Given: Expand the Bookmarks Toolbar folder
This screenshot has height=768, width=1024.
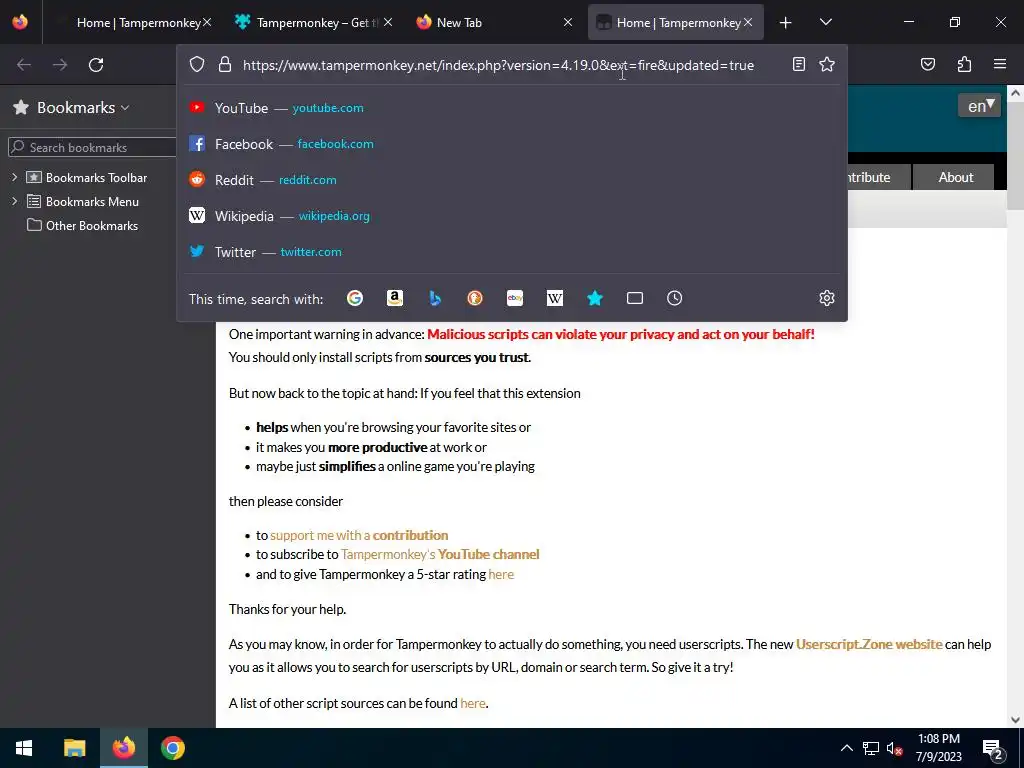Looking at the screenshot, I should pyautogui.click(x=14, y=177).
